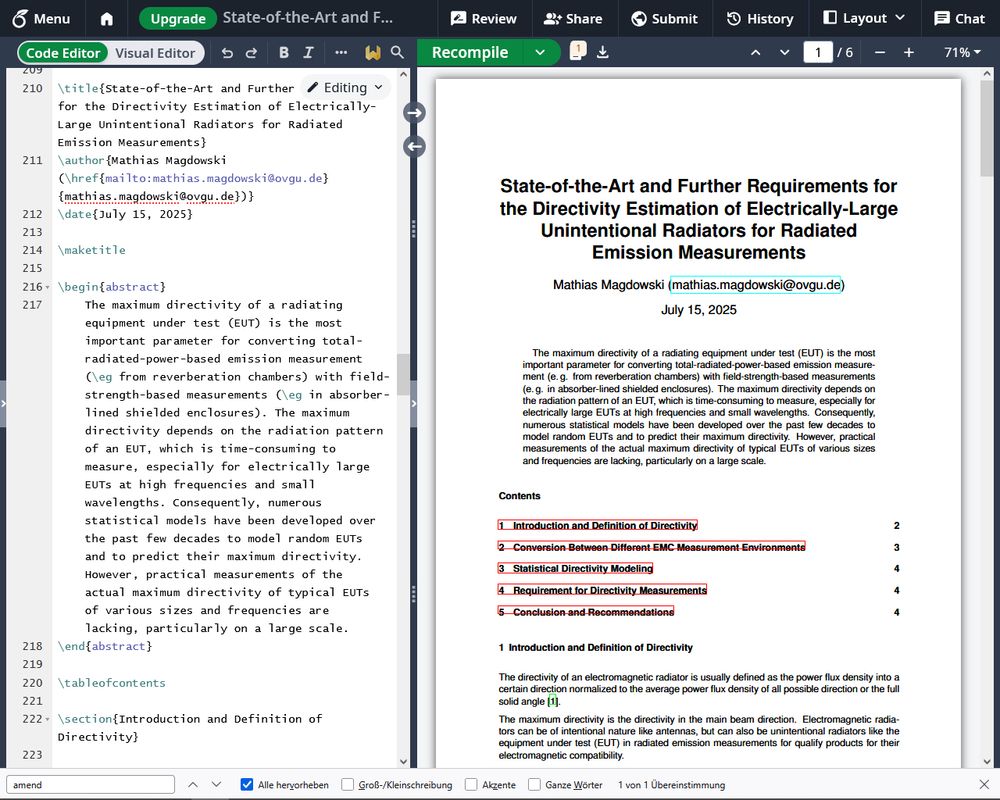The width and height of the screenshot is (1000, 800).
Task: Open the Chat panel
Action: pos(960,19)
